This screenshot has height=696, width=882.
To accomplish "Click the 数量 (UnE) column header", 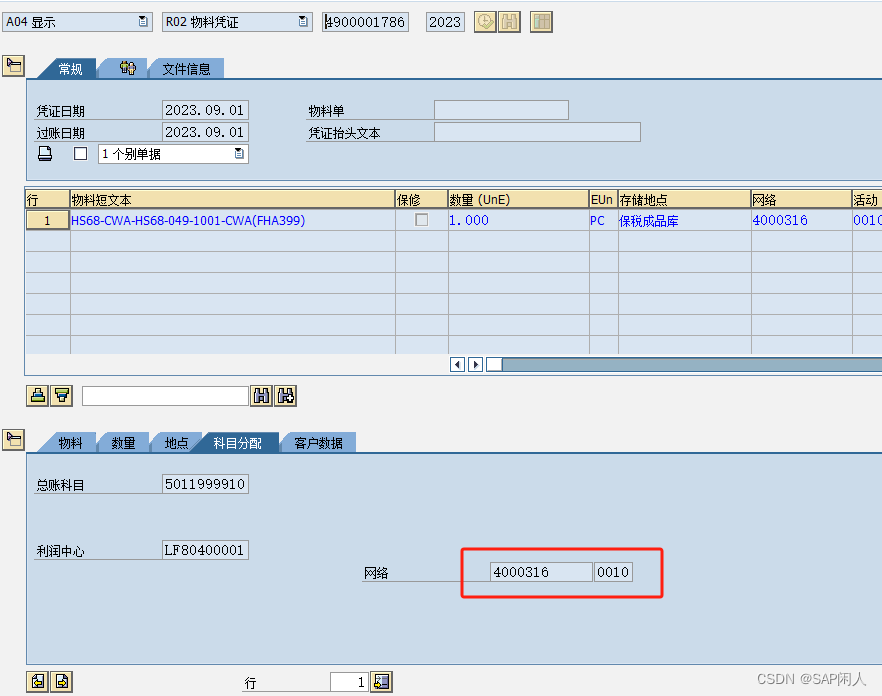I will pos(518,200).
